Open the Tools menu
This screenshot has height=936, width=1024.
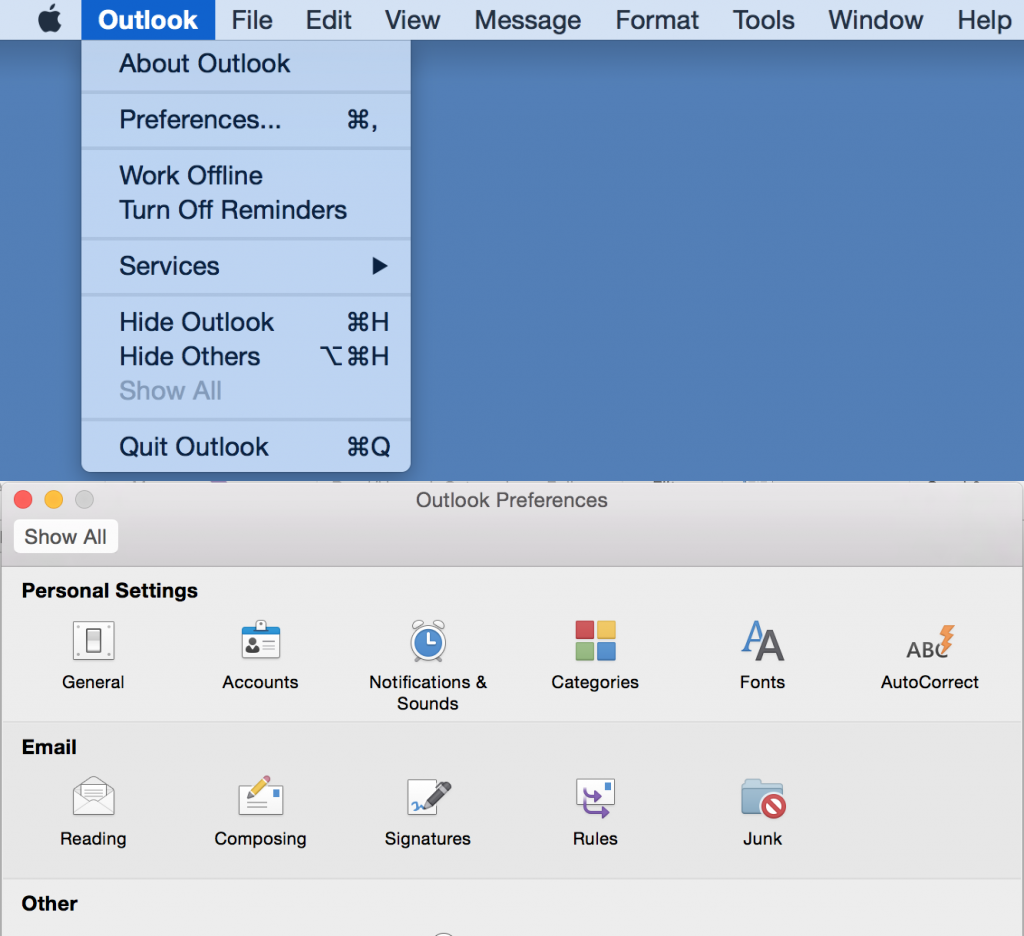763,20
